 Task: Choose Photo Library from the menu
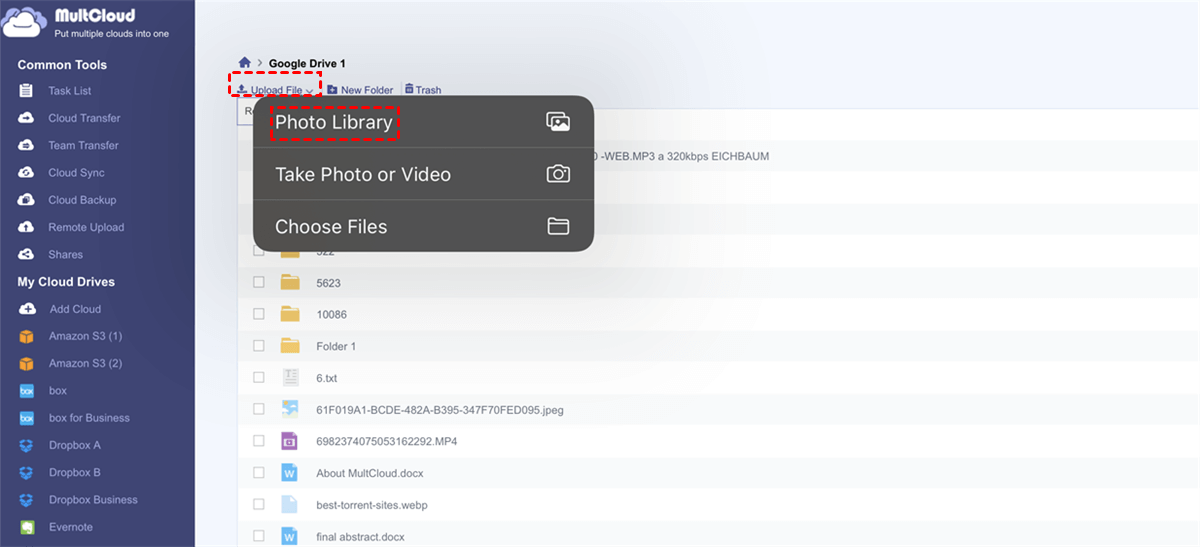[x=423, y=122]
